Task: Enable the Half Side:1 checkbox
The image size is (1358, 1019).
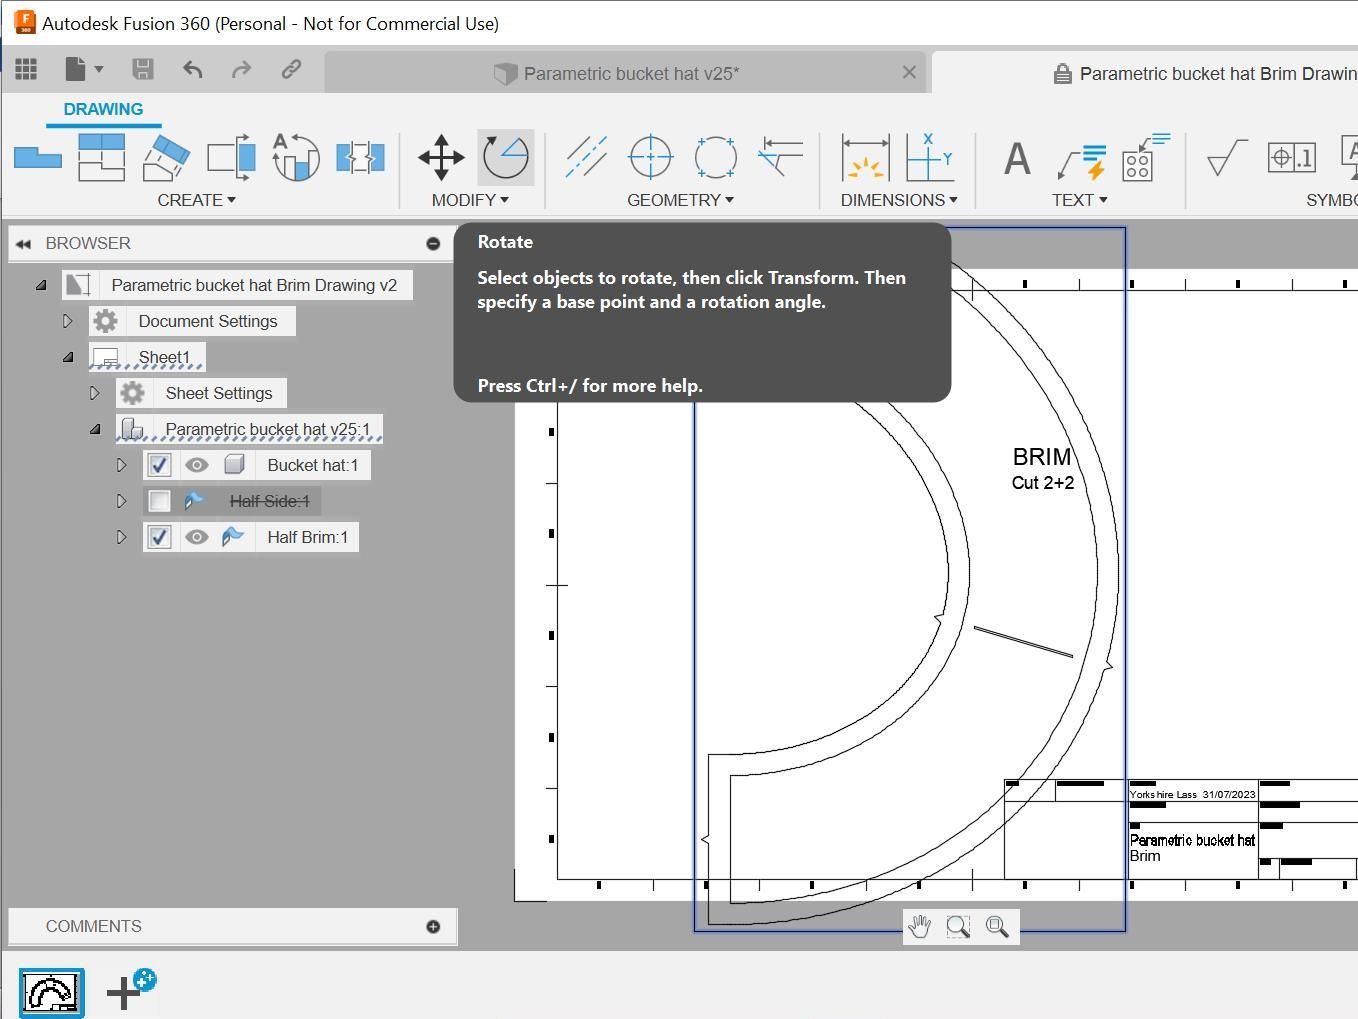Action: pos(159,501)
